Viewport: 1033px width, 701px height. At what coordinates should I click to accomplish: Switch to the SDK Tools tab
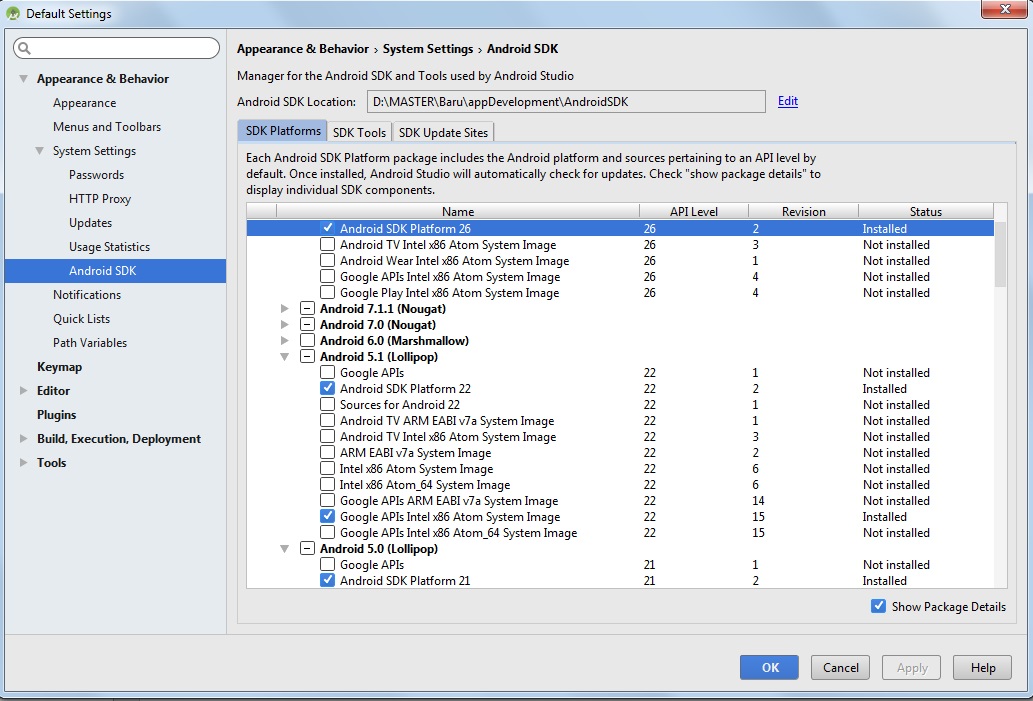click(359, 132)
